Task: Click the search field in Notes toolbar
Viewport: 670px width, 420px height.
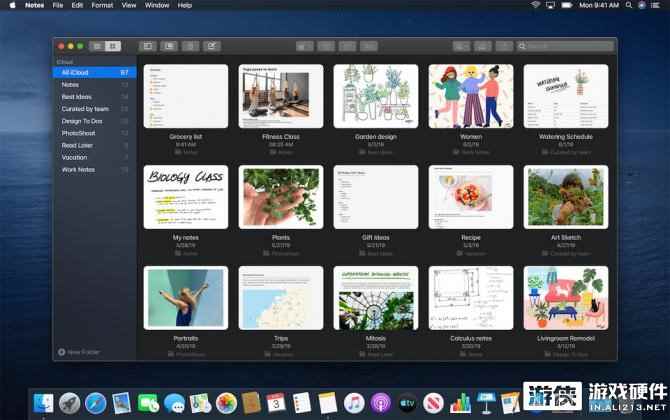Action: [x=565, y=46]
